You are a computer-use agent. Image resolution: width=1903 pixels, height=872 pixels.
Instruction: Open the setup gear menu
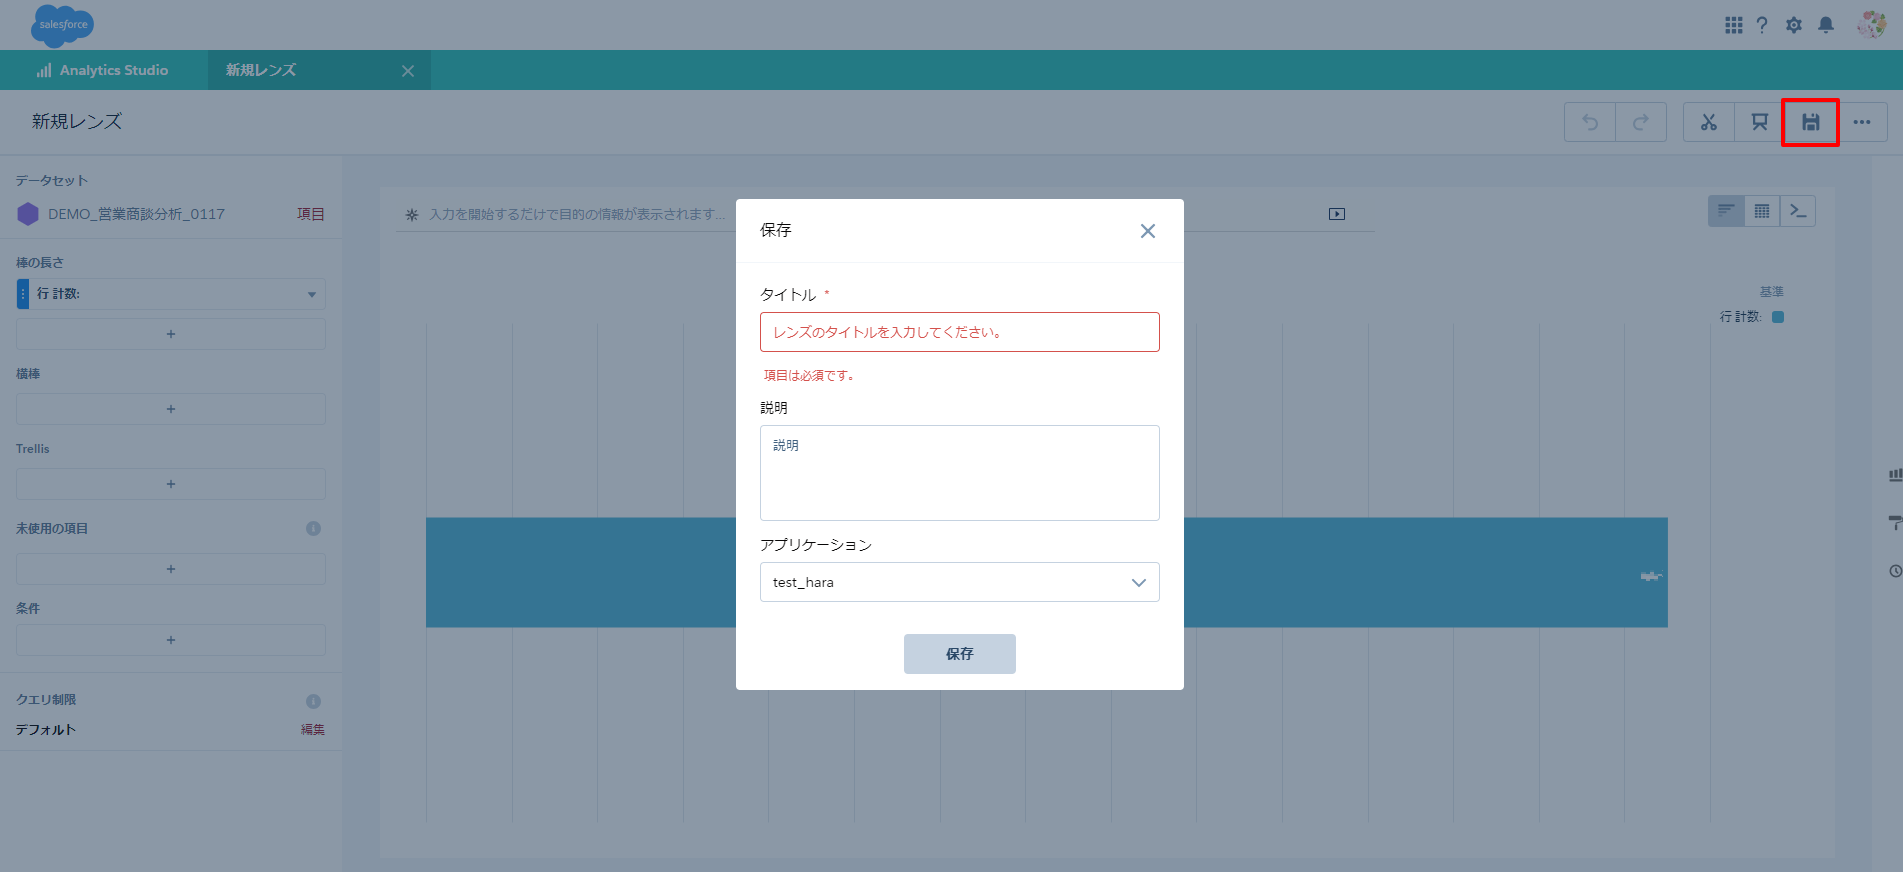[x=1794, y=25]
